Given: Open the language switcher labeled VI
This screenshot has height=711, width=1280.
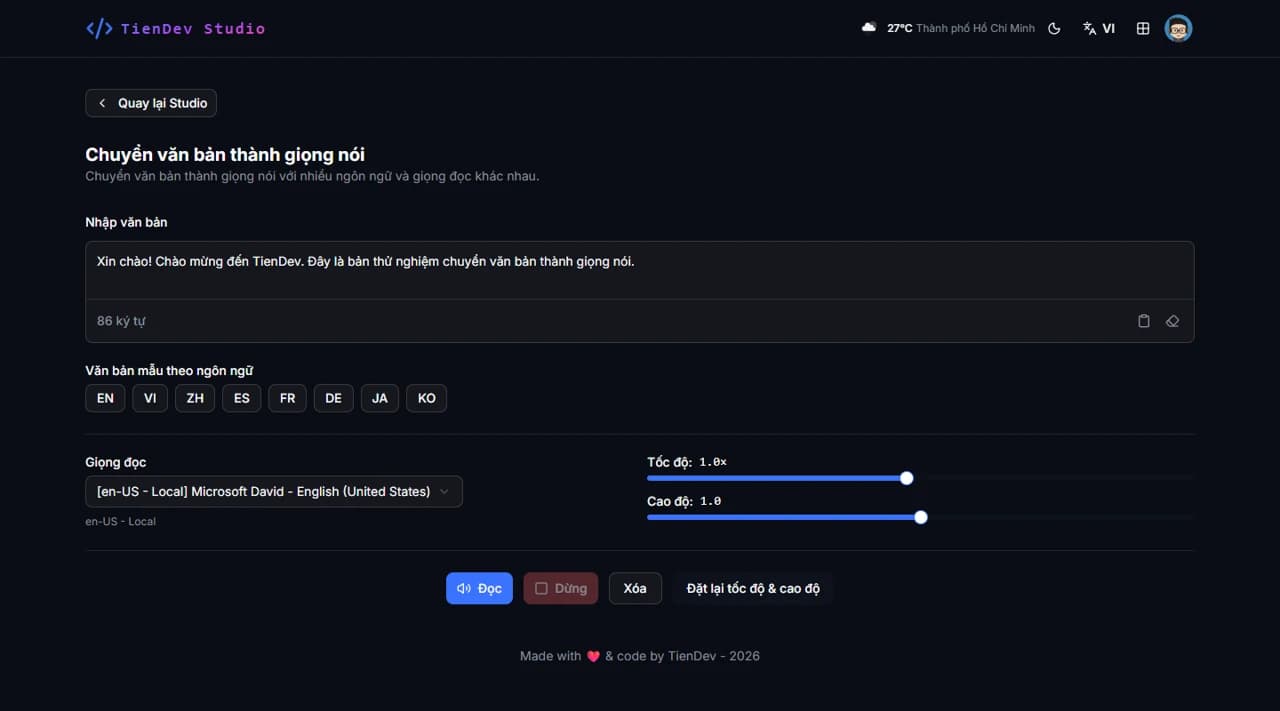Looking at the screenshot, I should (1099, 29).
